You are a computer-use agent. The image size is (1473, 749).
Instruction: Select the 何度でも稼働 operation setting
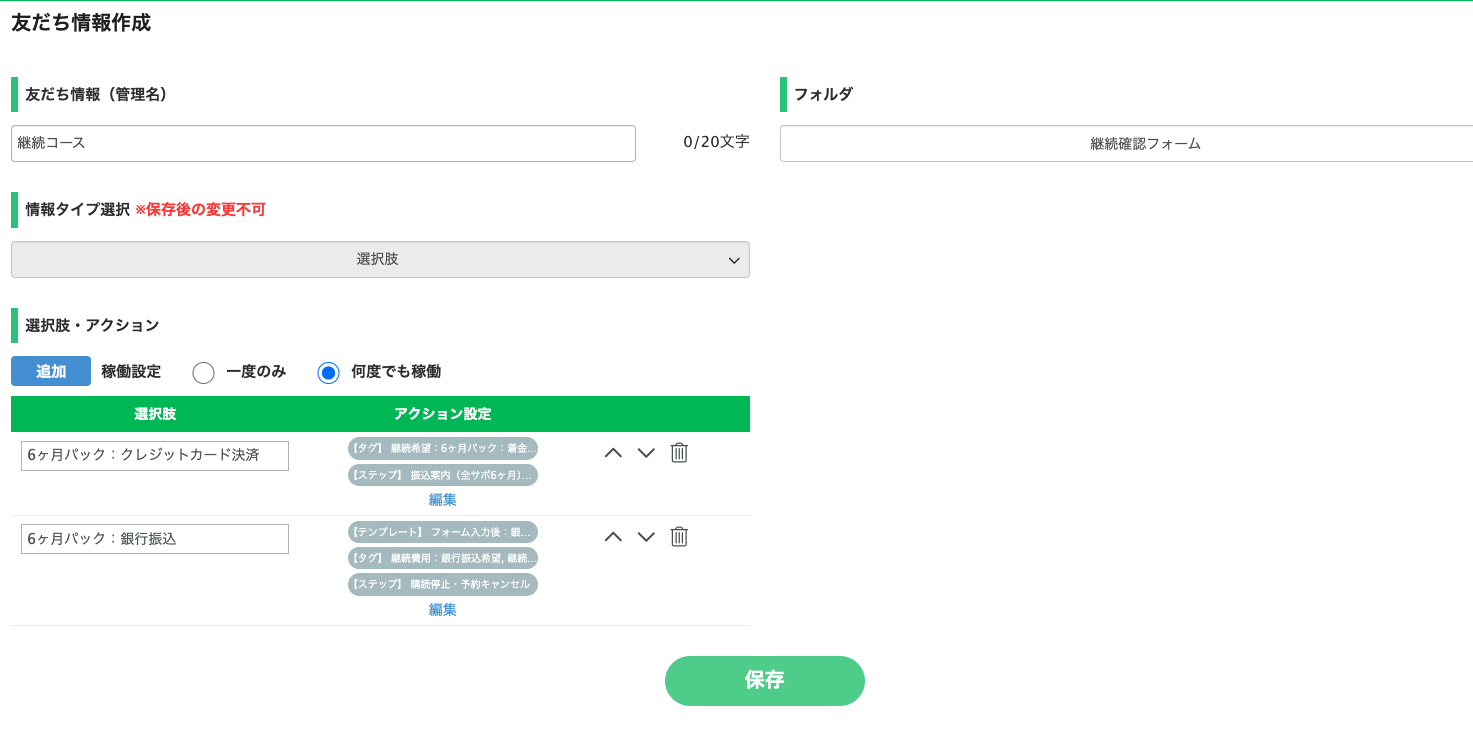click(x=328, y=371)
